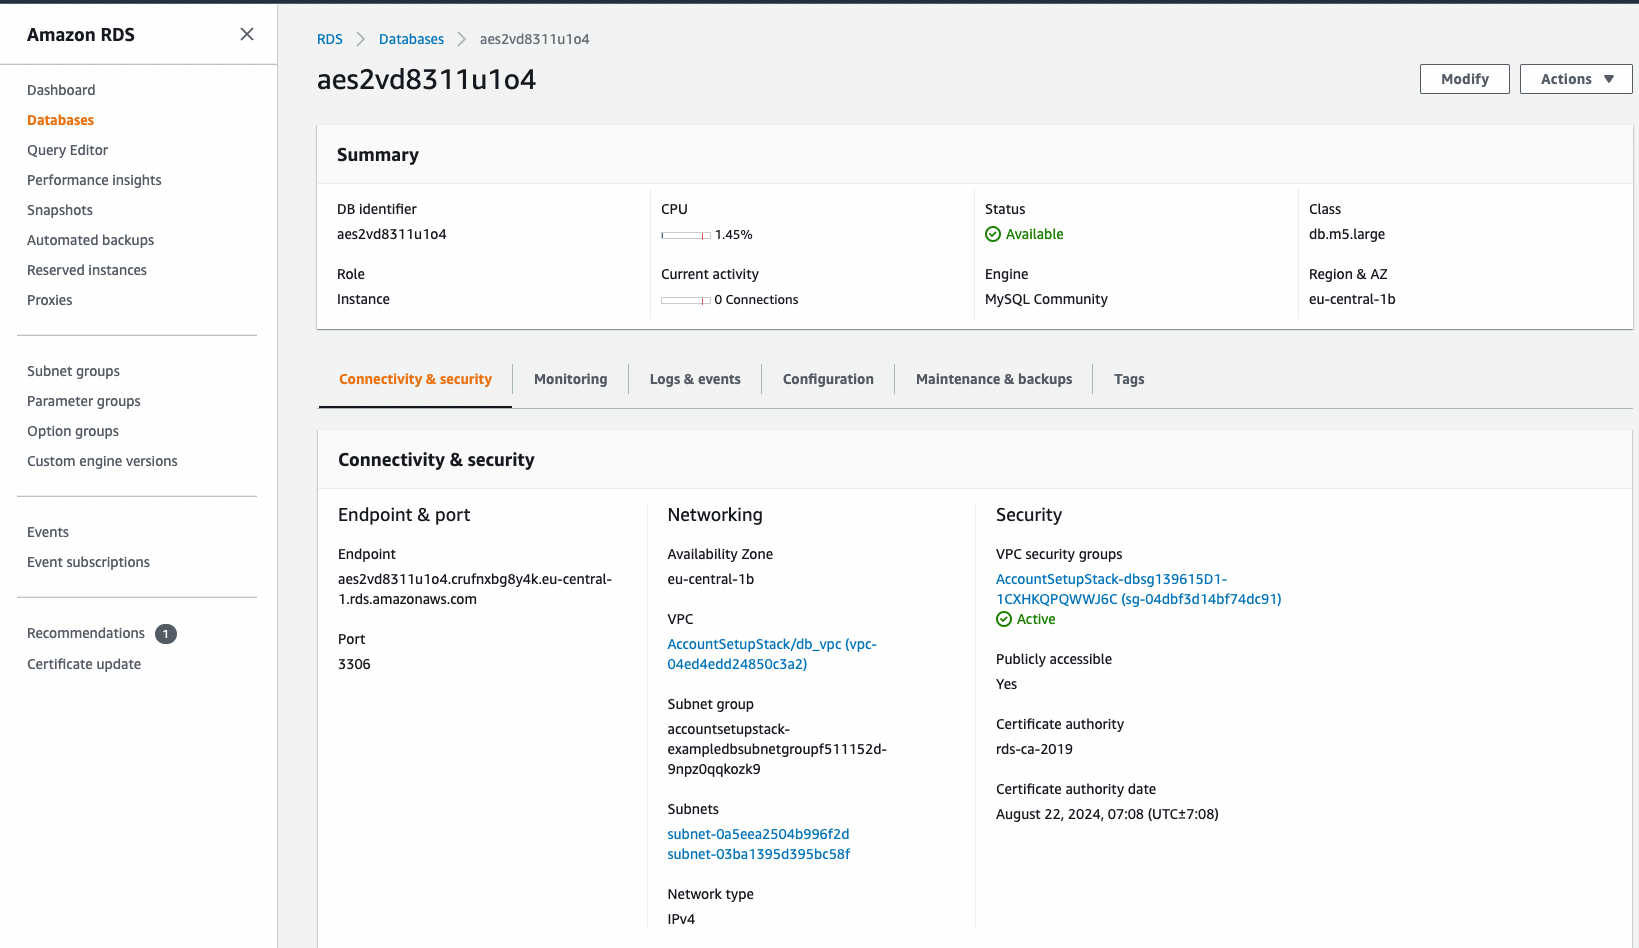1639x948 pixels.
Task: Go to Proxies in sidebar
Action: click(x=50, y=300)
